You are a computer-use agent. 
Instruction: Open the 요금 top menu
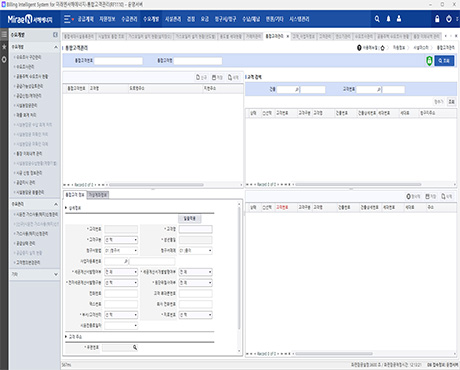click(205, 19)
